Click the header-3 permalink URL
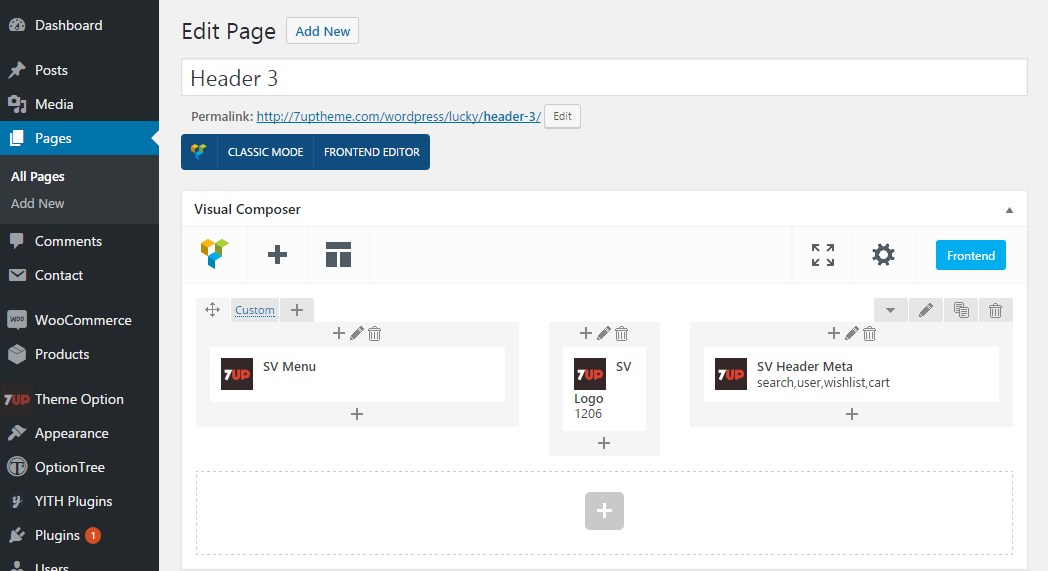The height and width of the screenshot is (571, 1048). [398, 116]
